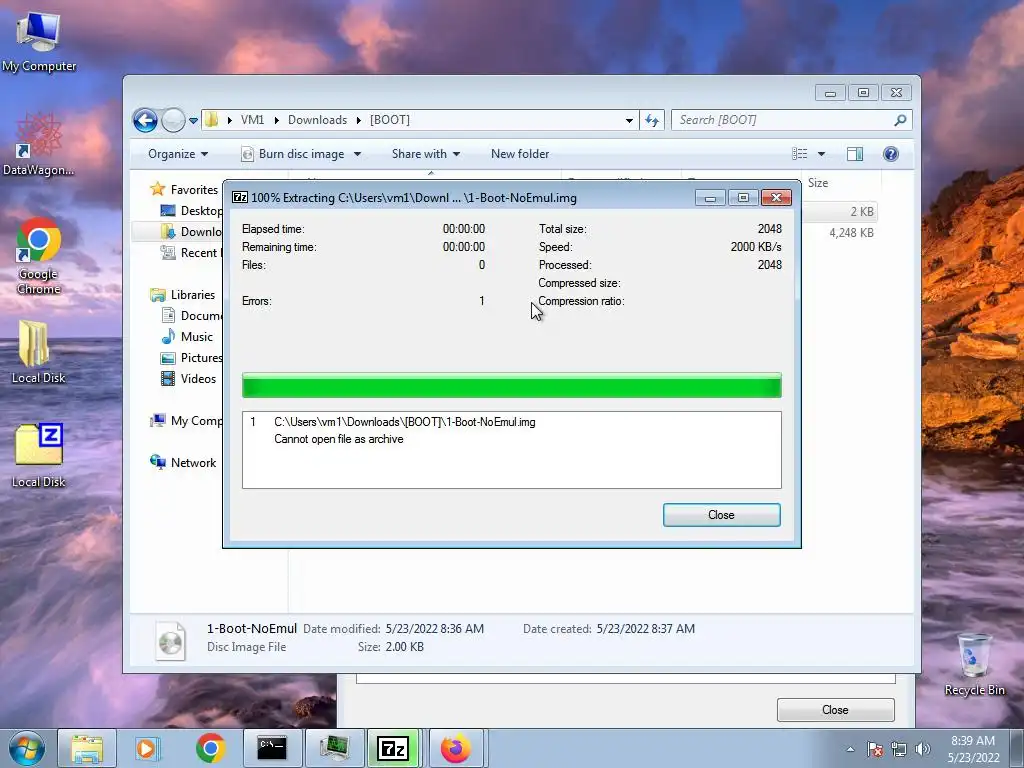Viewport: 1024px width, 768px height.
Task: Select Videos library
Action: tap(188, 378)
